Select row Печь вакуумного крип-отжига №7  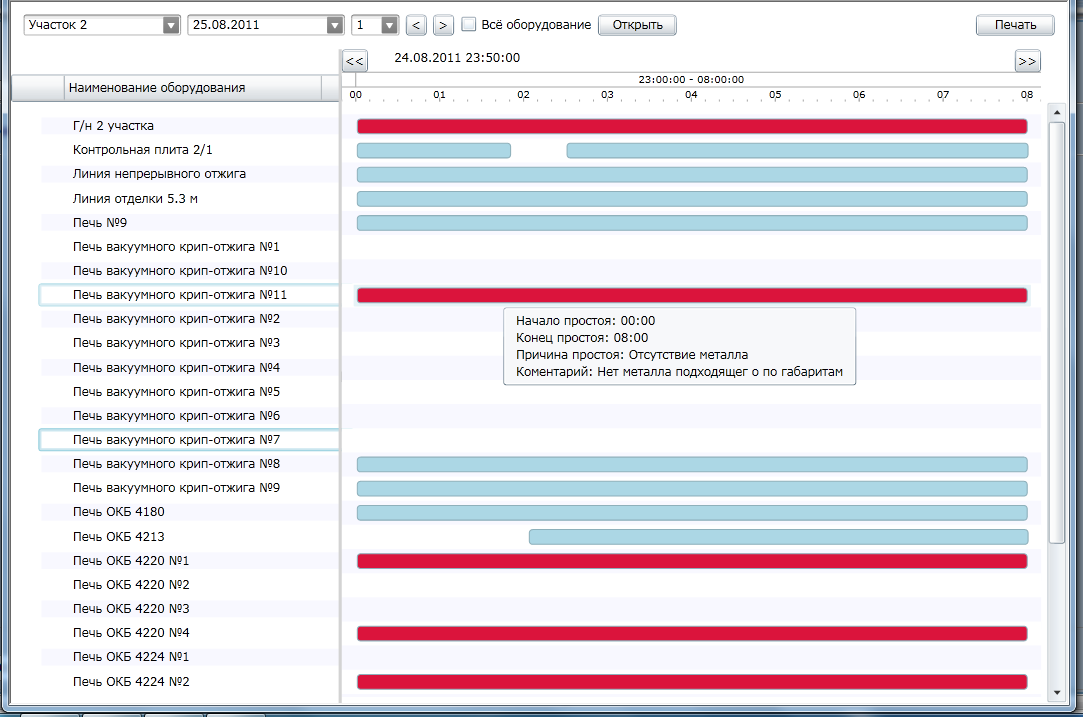click(176, 440)
